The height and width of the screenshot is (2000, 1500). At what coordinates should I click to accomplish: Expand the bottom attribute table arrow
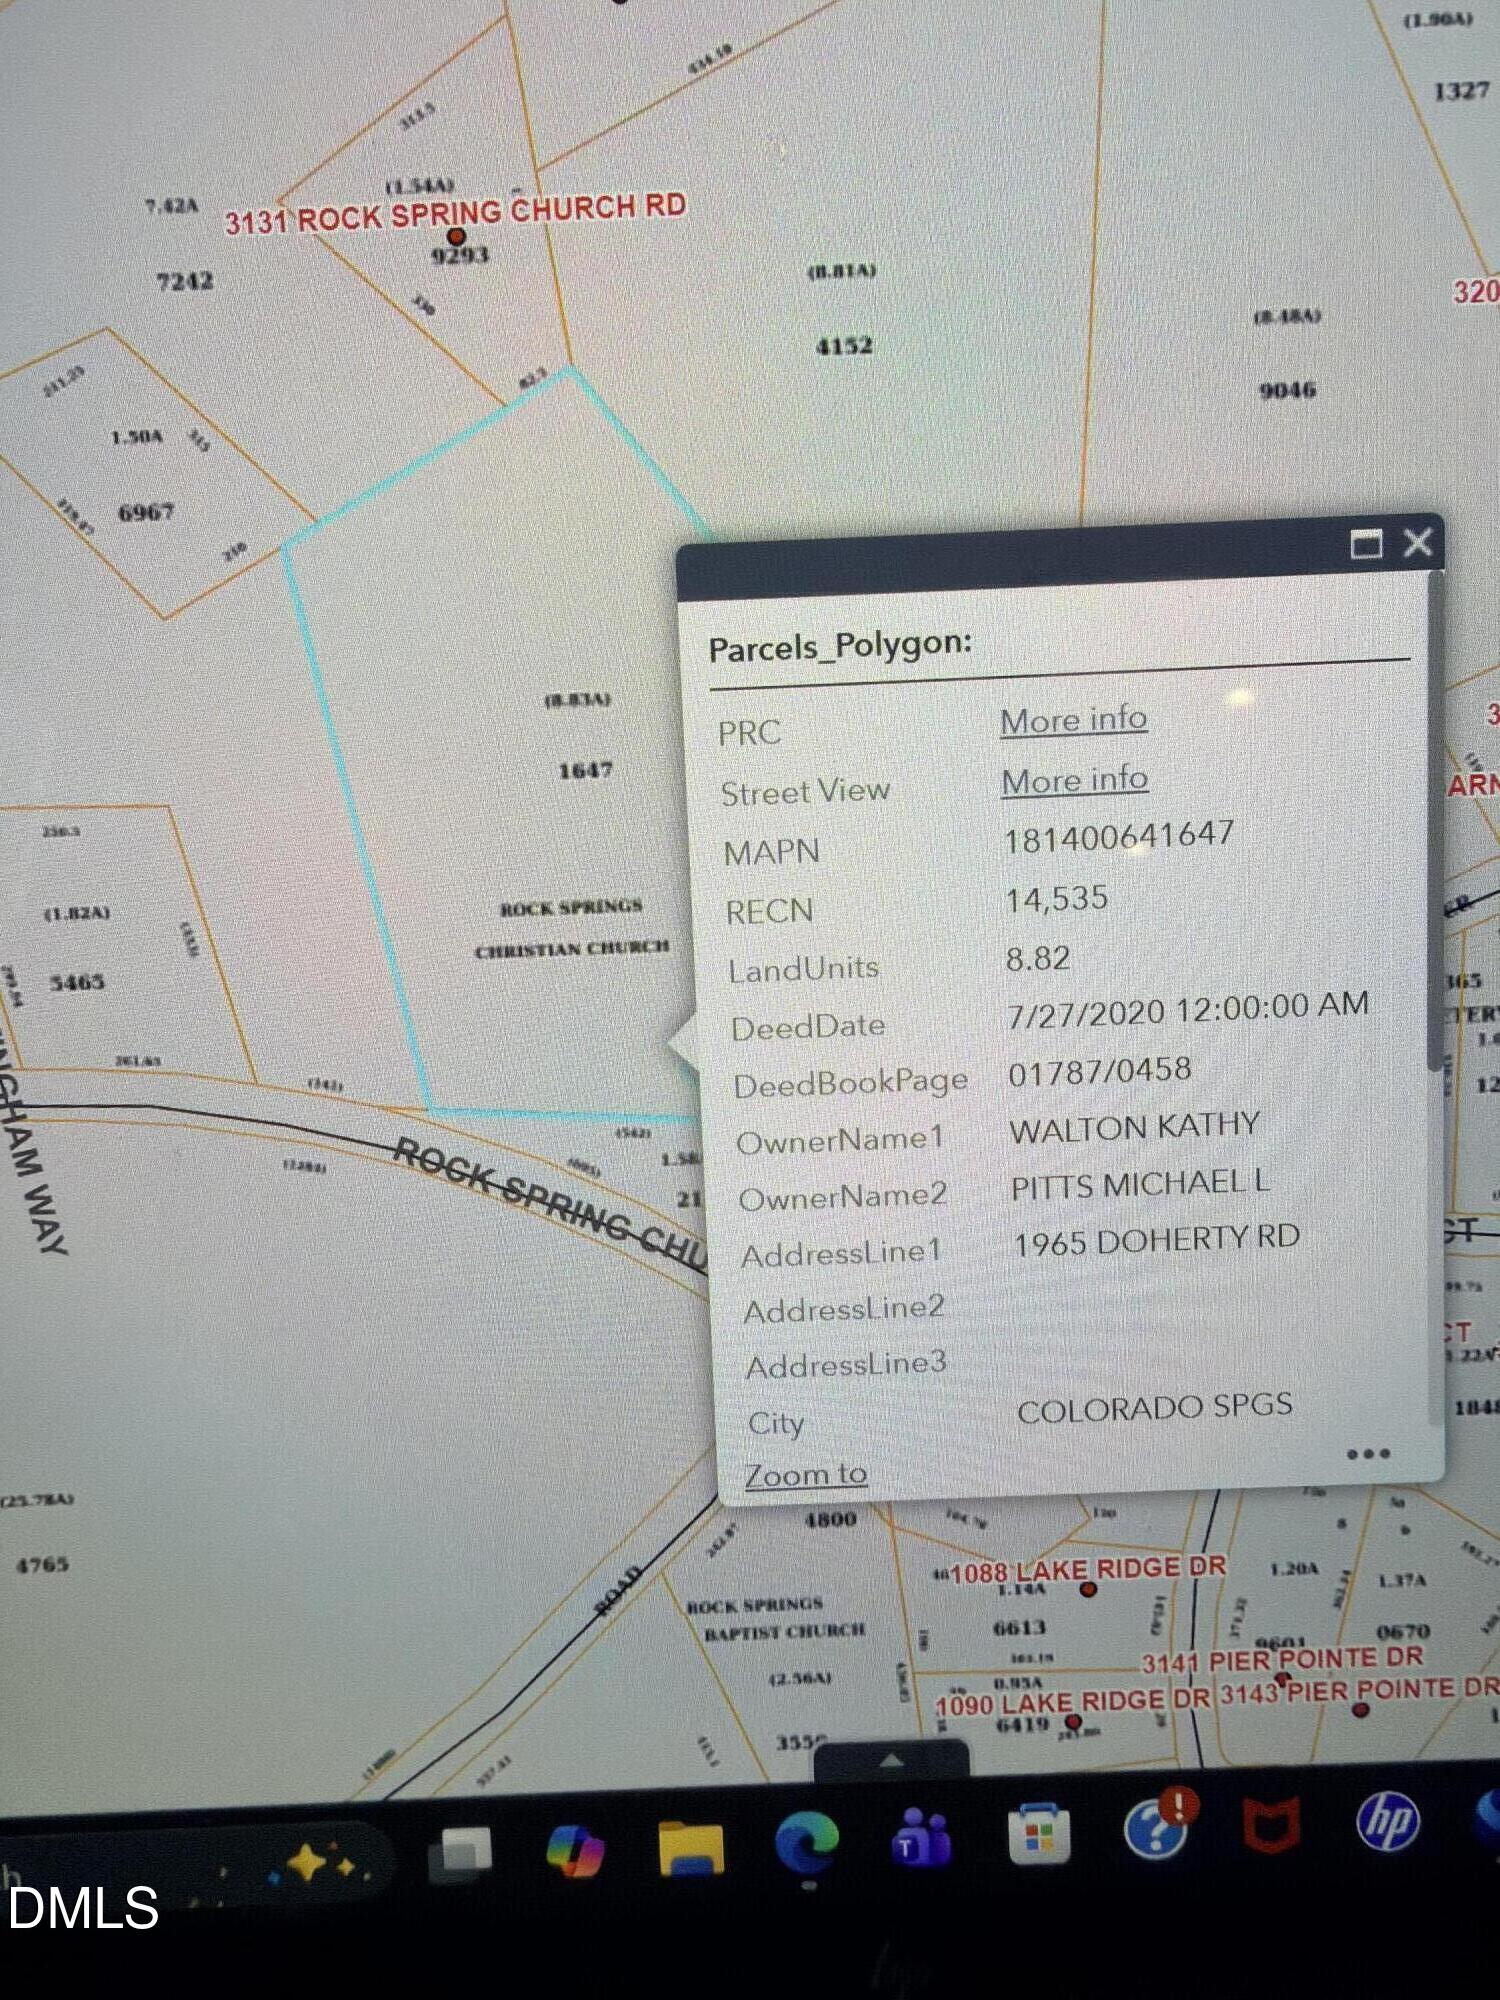tap(891, 1761)
